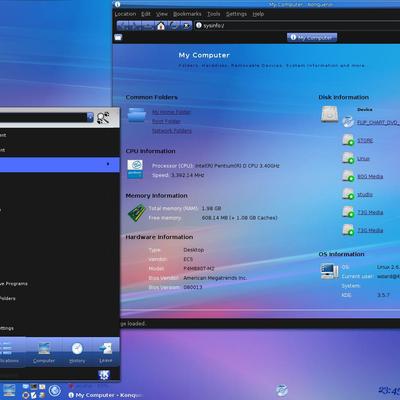Open the studio device link
This screenshot has width=400, height=400.
[365, 194]
